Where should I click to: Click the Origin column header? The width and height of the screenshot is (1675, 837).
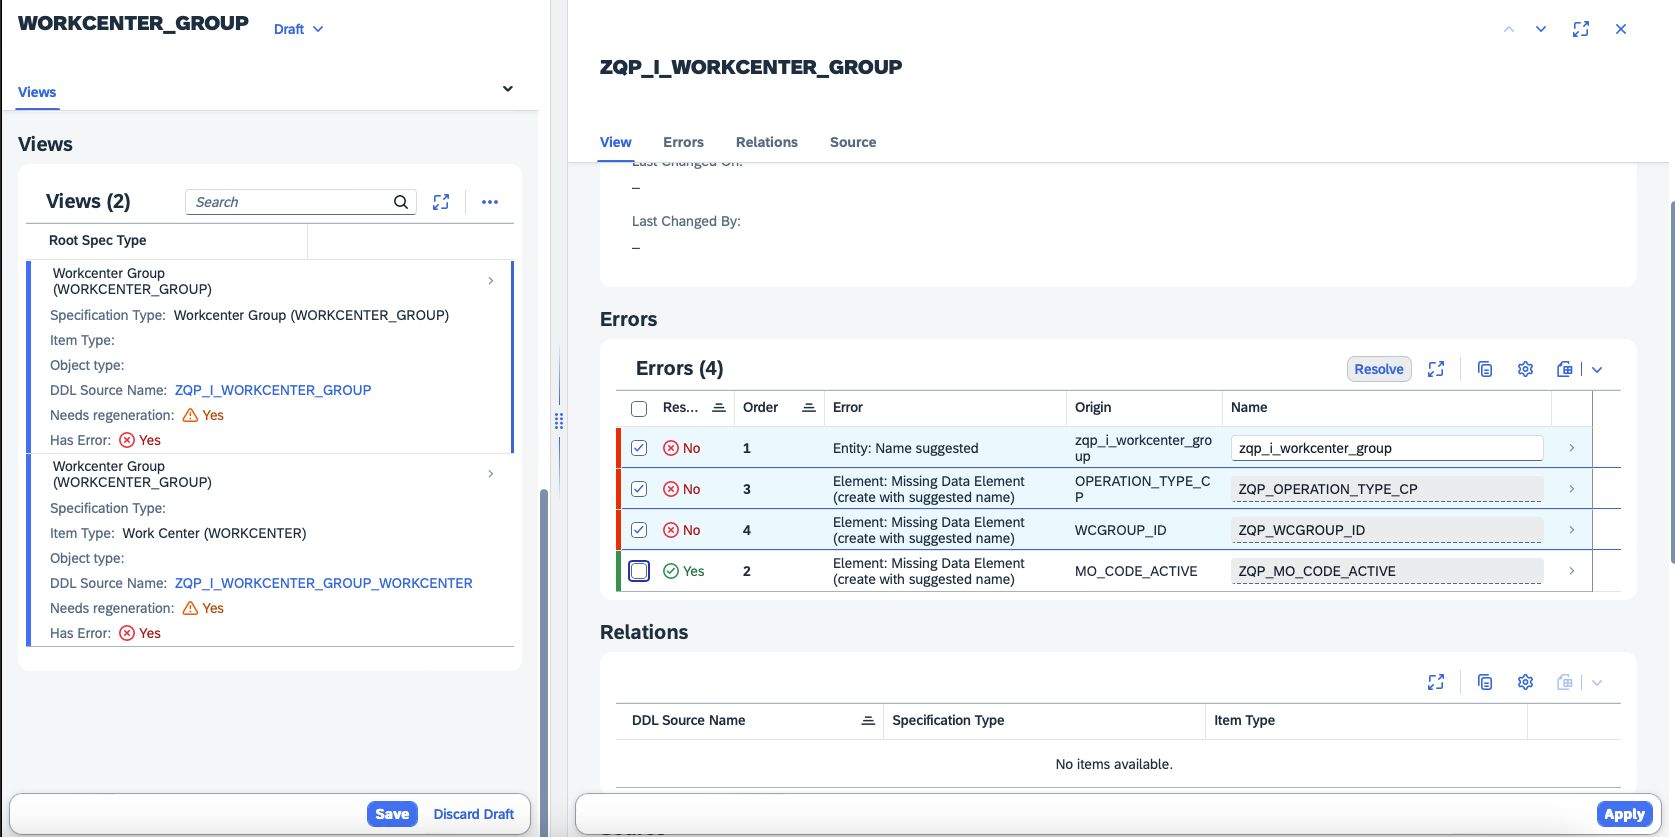pyautogui.click(x=1144, y=407)
